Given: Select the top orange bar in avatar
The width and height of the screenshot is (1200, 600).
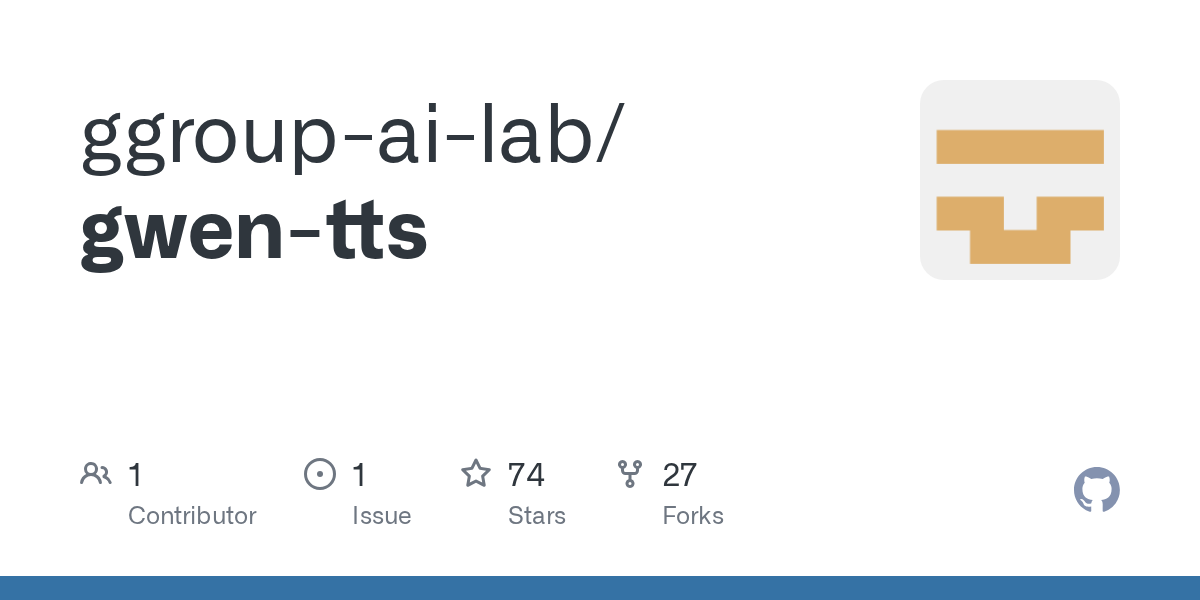Looking at the screenshot, I should [x=1019, y=147].
